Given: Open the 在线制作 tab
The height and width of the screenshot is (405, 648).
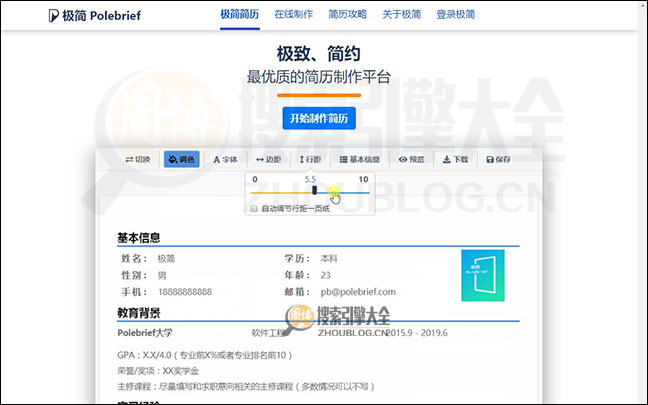Looking at the screenshot, I should tap(293, 14).
